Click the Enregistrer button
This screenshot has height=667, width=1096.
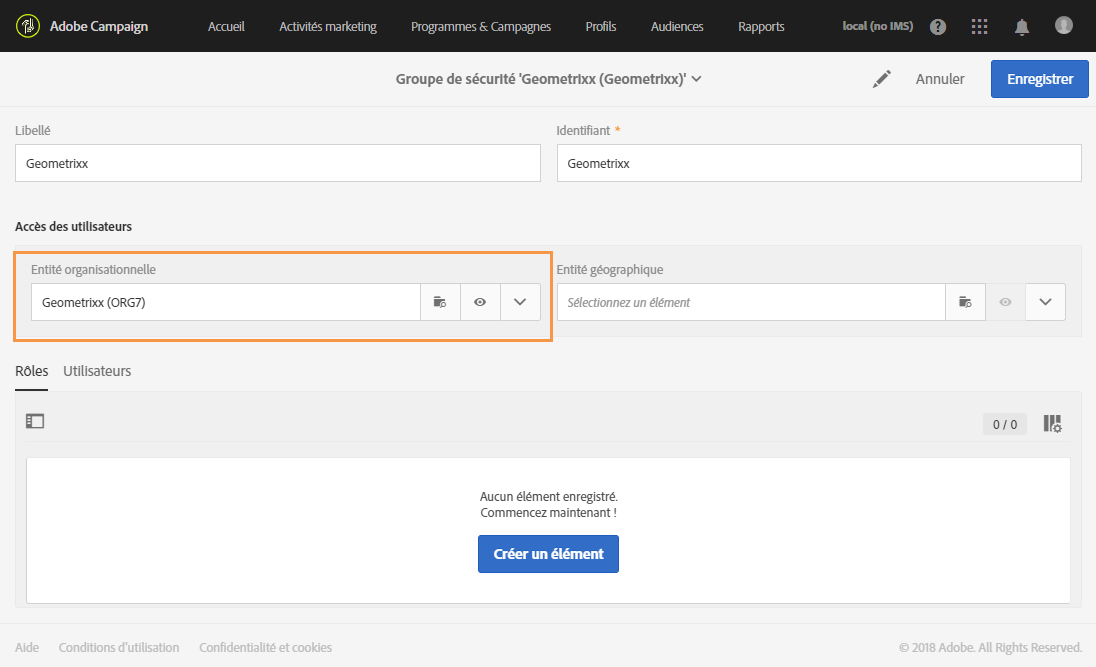click(x=1039, y=79)
